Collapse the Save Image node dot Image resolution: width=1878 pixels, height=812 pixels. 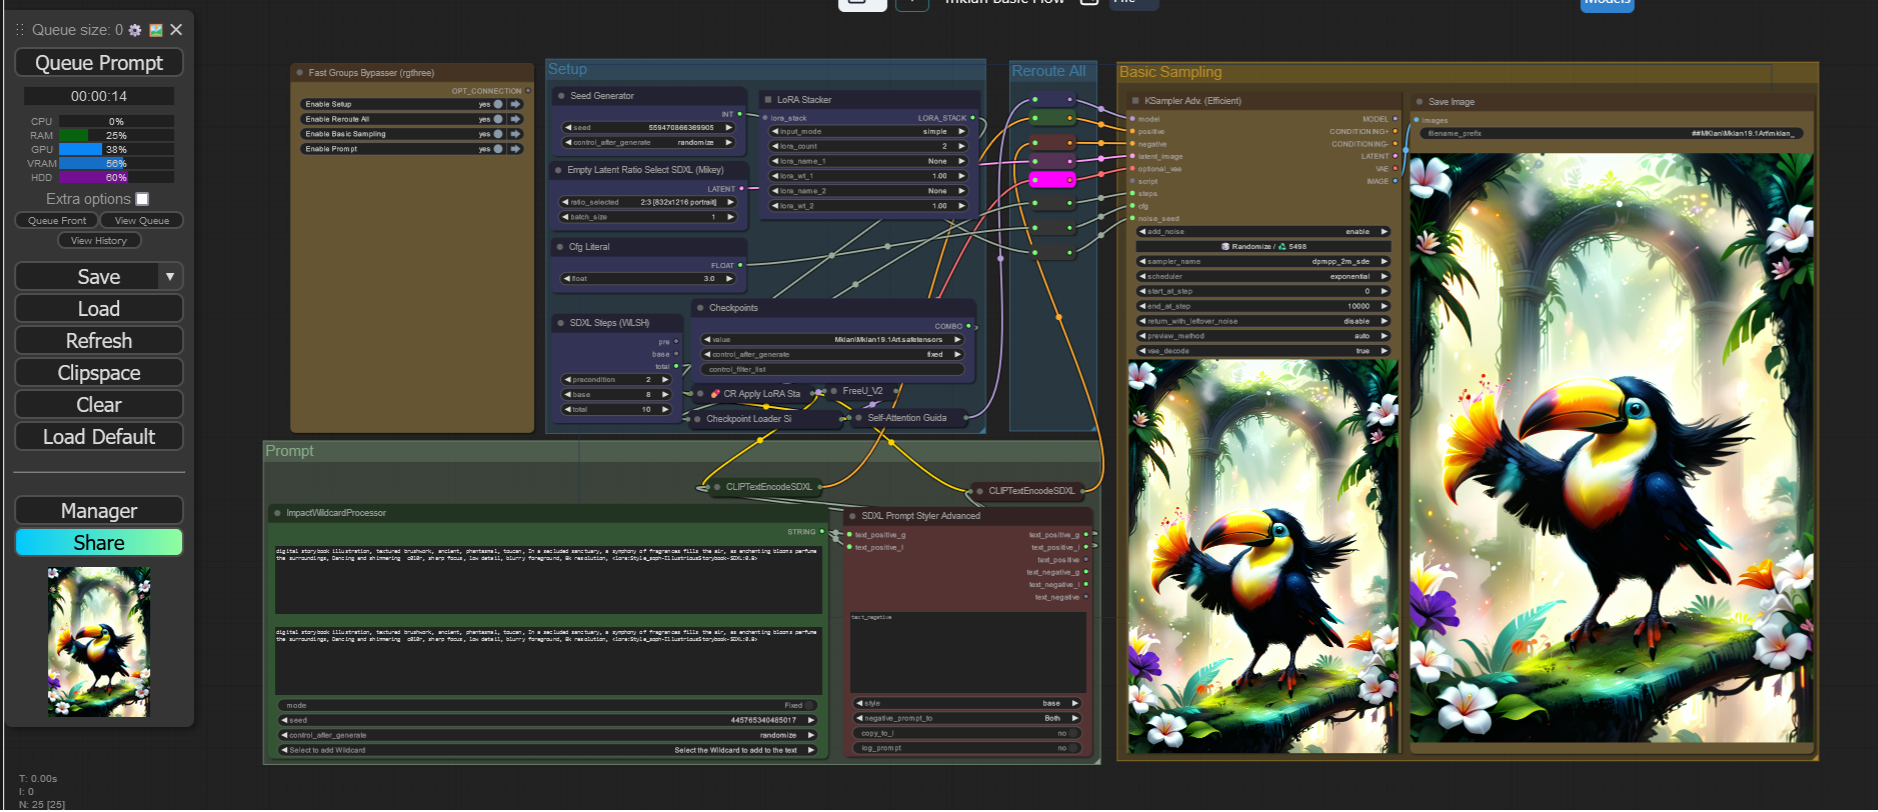(1419, 102)
